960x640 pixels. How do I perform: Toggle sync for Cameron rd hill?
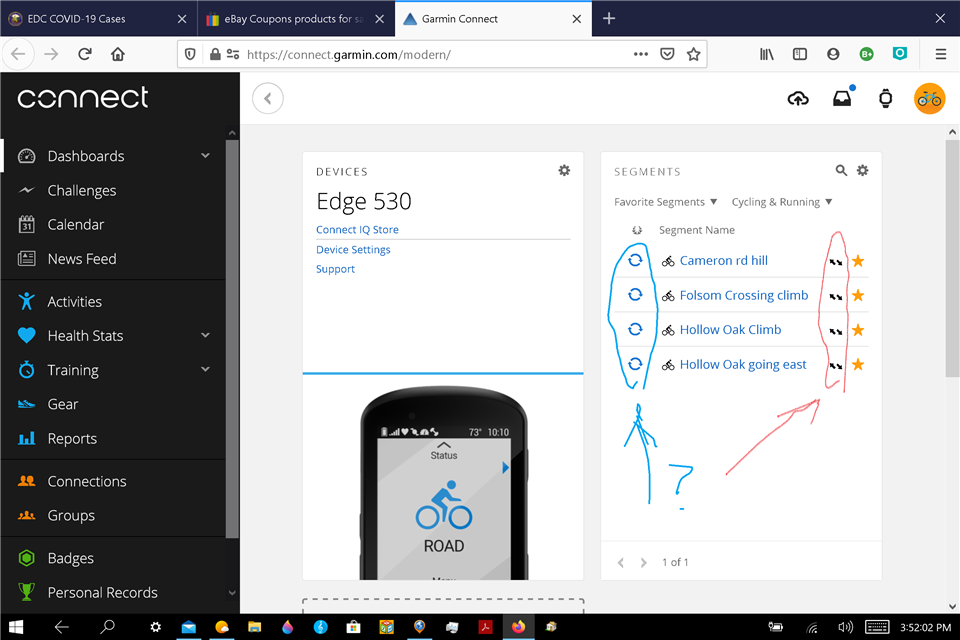point(635,260)
